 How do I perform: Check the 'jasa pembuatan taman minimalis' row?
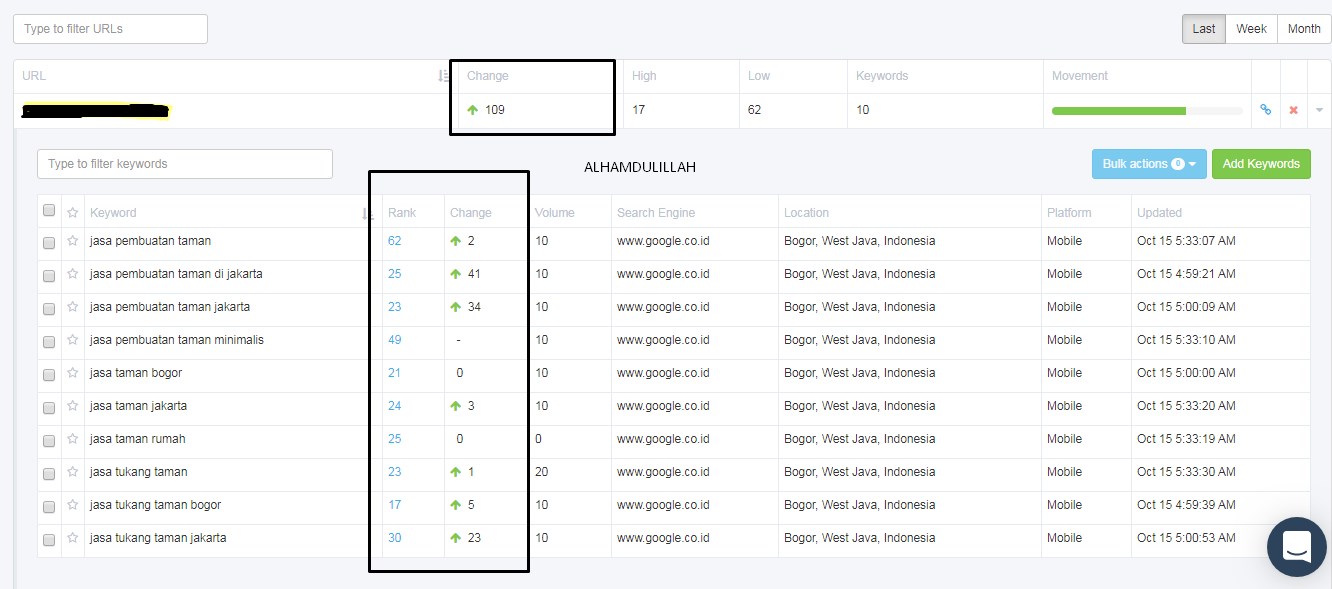[x=49, y=341]
